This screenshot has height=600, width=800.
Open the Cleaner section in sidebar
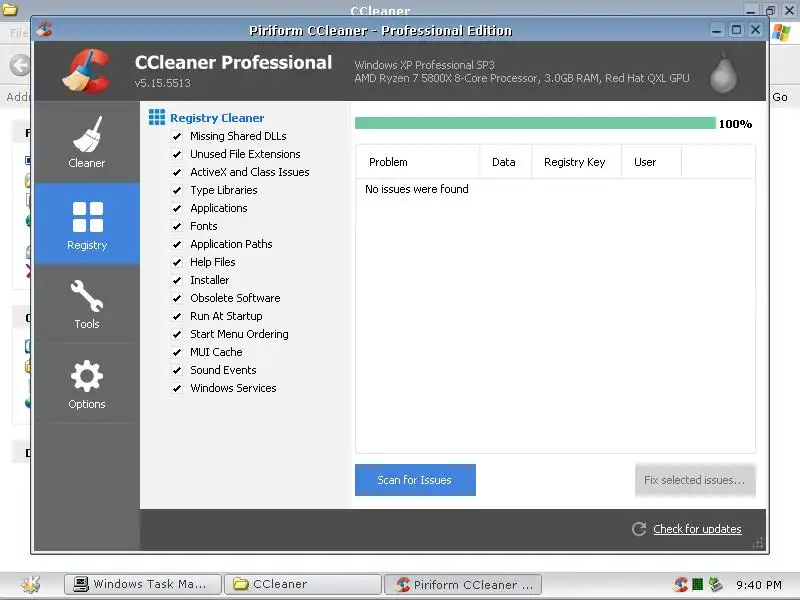pos(87,142)
